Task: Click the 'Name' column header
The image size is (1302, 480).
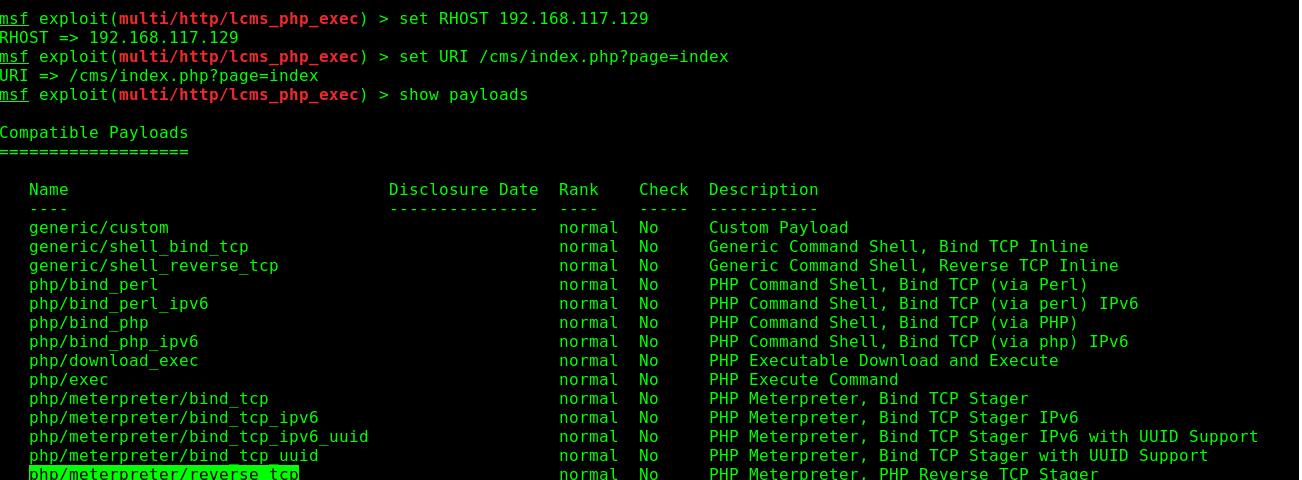Action: tap(49, 190)
